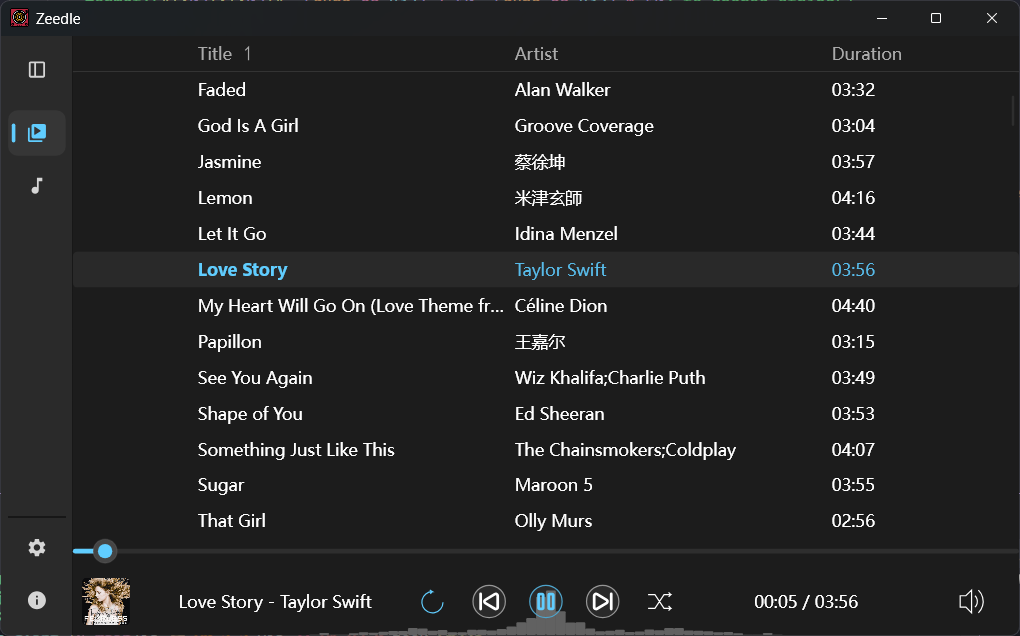Viewport: 1020px width, 636px height.
Task: Open settings via gear icon
Action: [x=37, y=548]
